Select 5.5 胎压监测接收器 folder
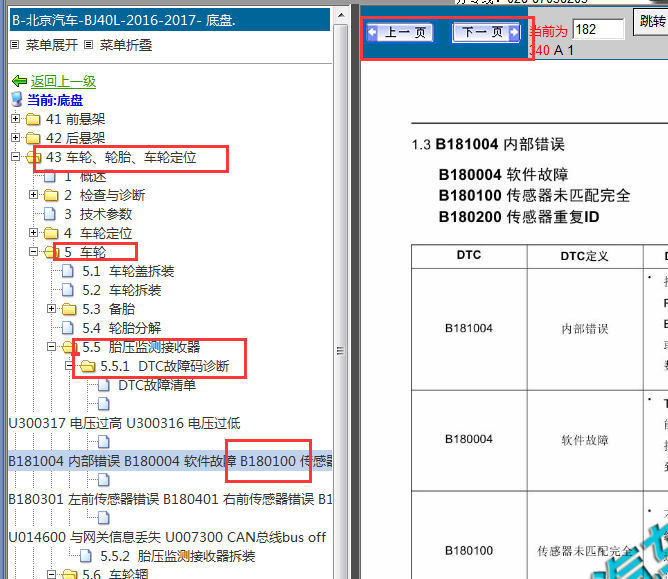This screenshot has height=579, width=668. click(x=141, y=347)
